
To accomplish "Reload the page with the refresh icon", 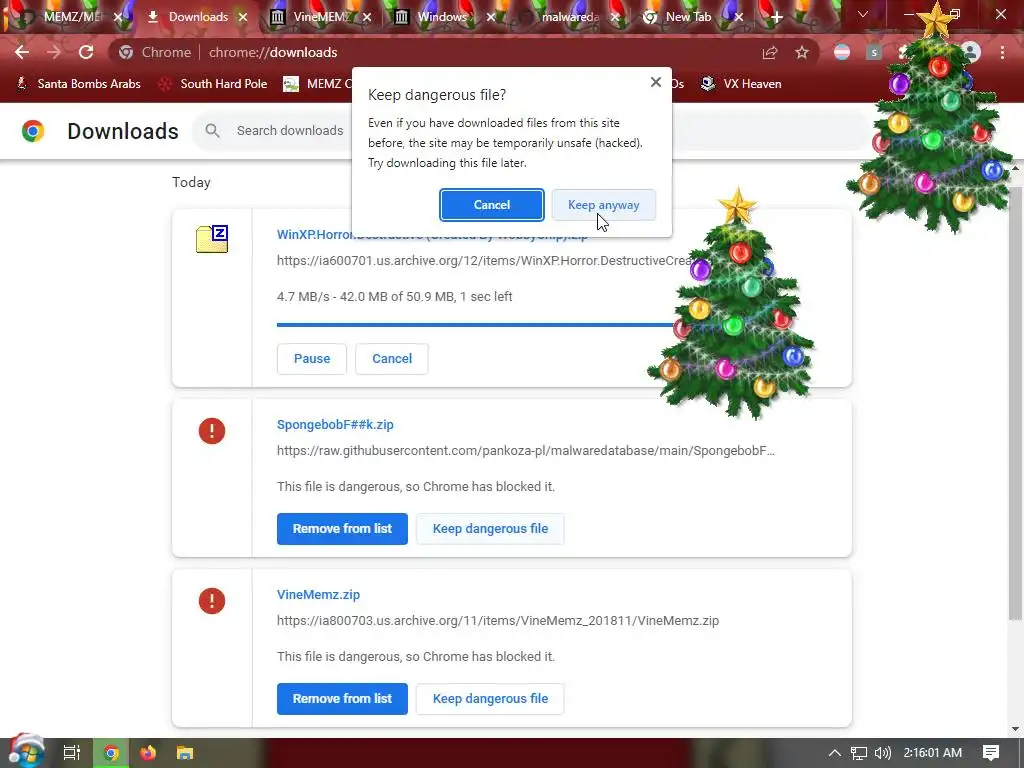I will [86, 52].
